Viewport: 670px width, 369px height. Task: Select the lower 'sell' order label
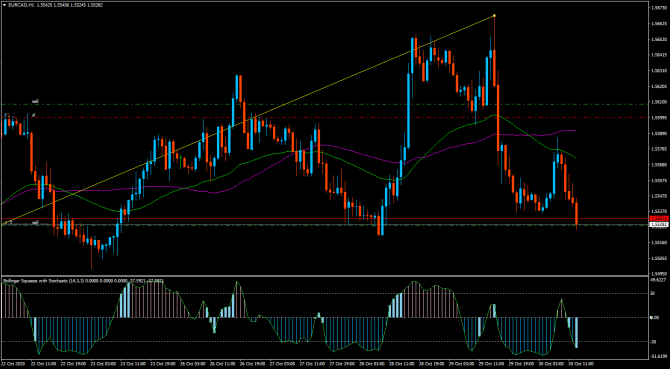pos(35,223)
